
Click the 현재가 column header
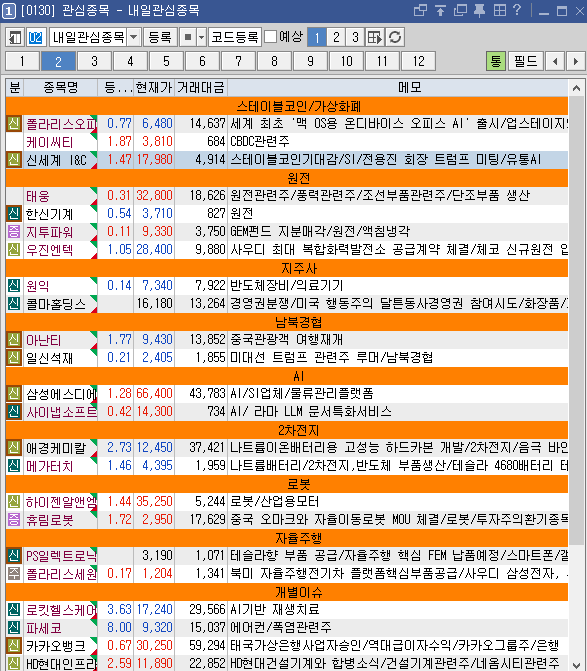[154, 88]
